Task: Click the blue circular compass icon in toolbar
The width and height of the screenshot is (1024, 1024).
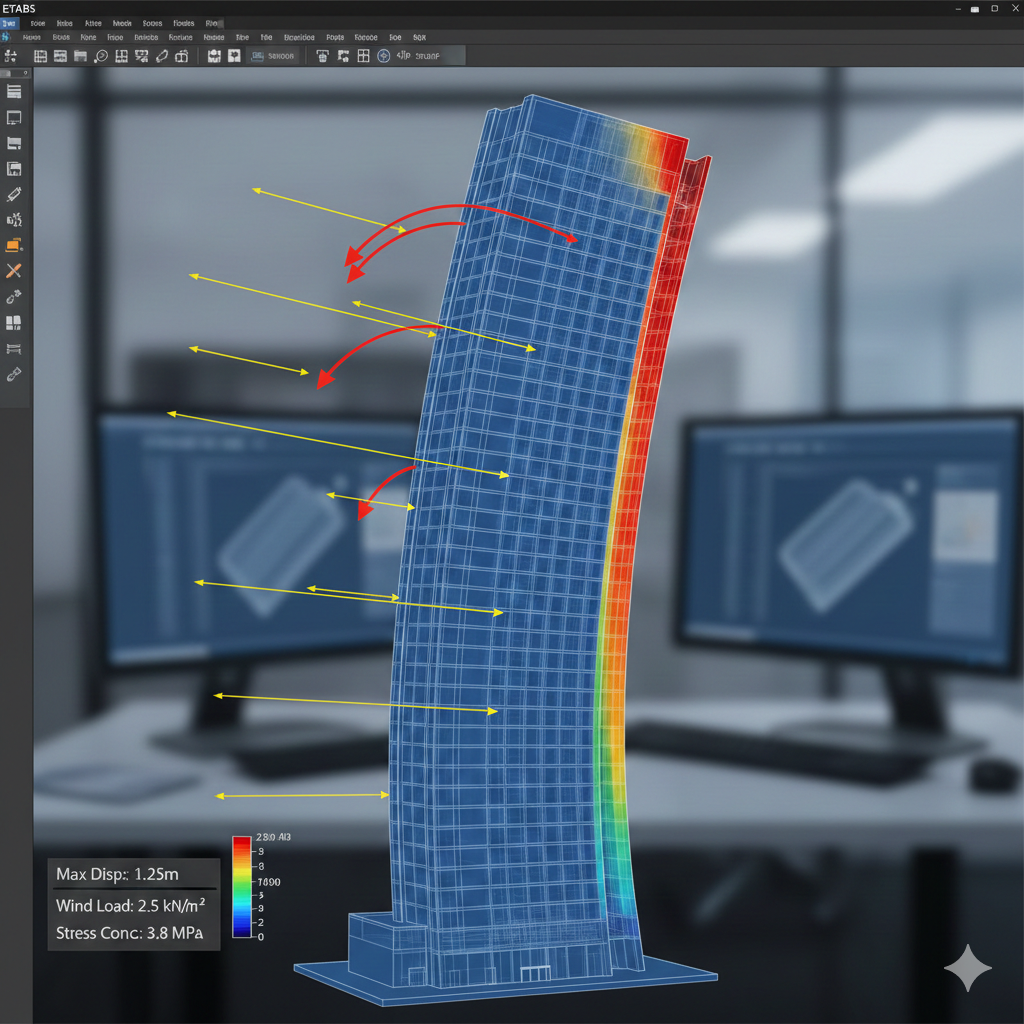Action: tap(383, 57)
